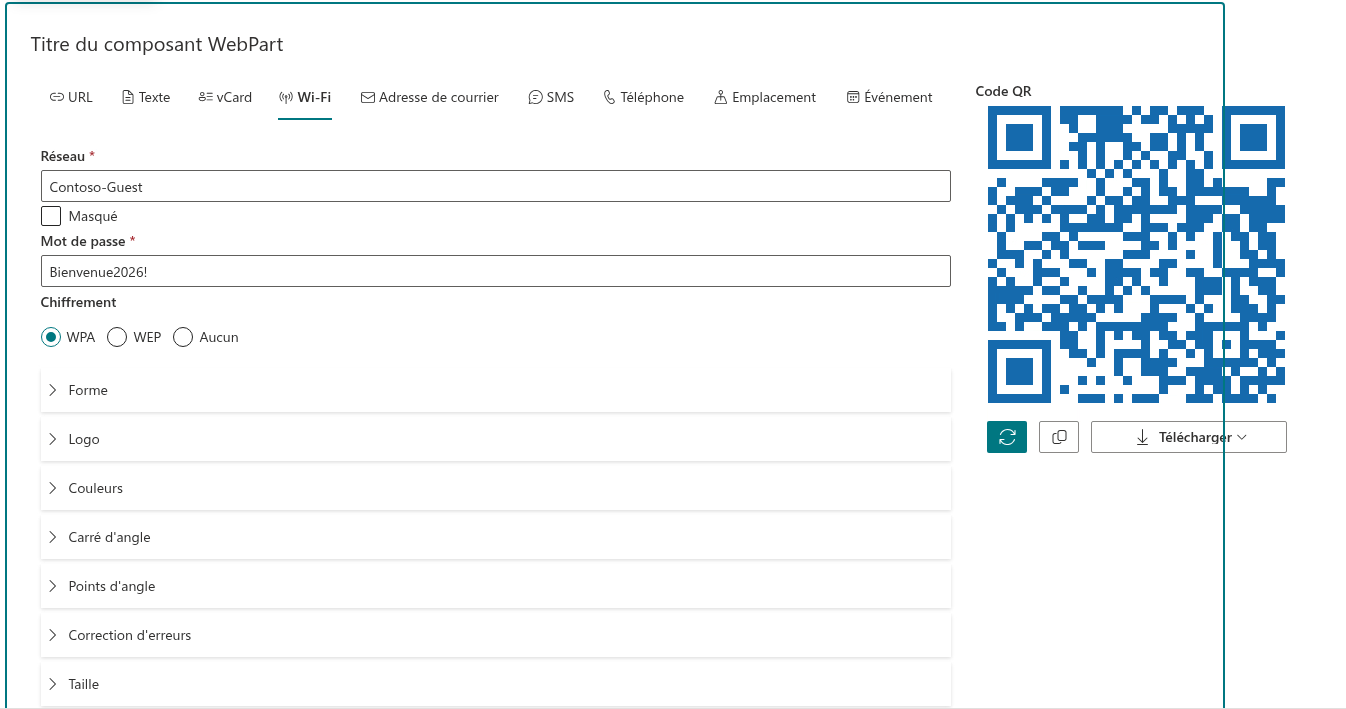Focus the Mot de passe input field

tap(496, 271)
